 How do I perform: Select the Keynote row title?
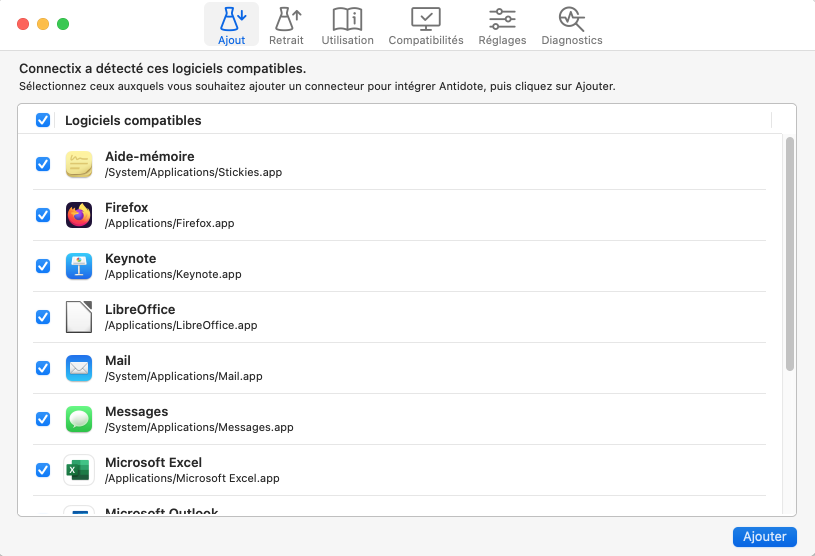pyautogui.click(x=130, y=258)
